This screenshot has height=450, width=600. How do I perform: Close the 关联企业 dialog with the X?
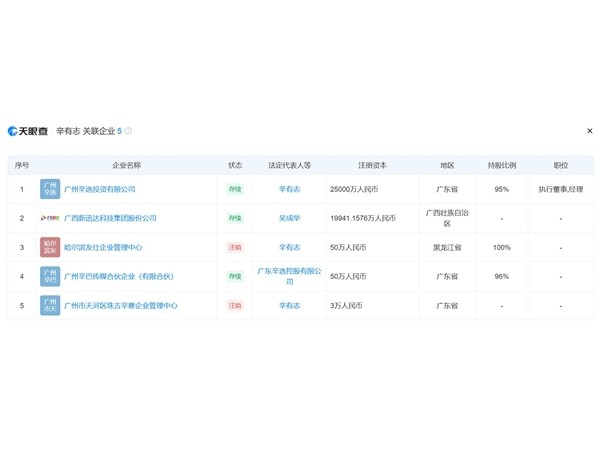590,131
